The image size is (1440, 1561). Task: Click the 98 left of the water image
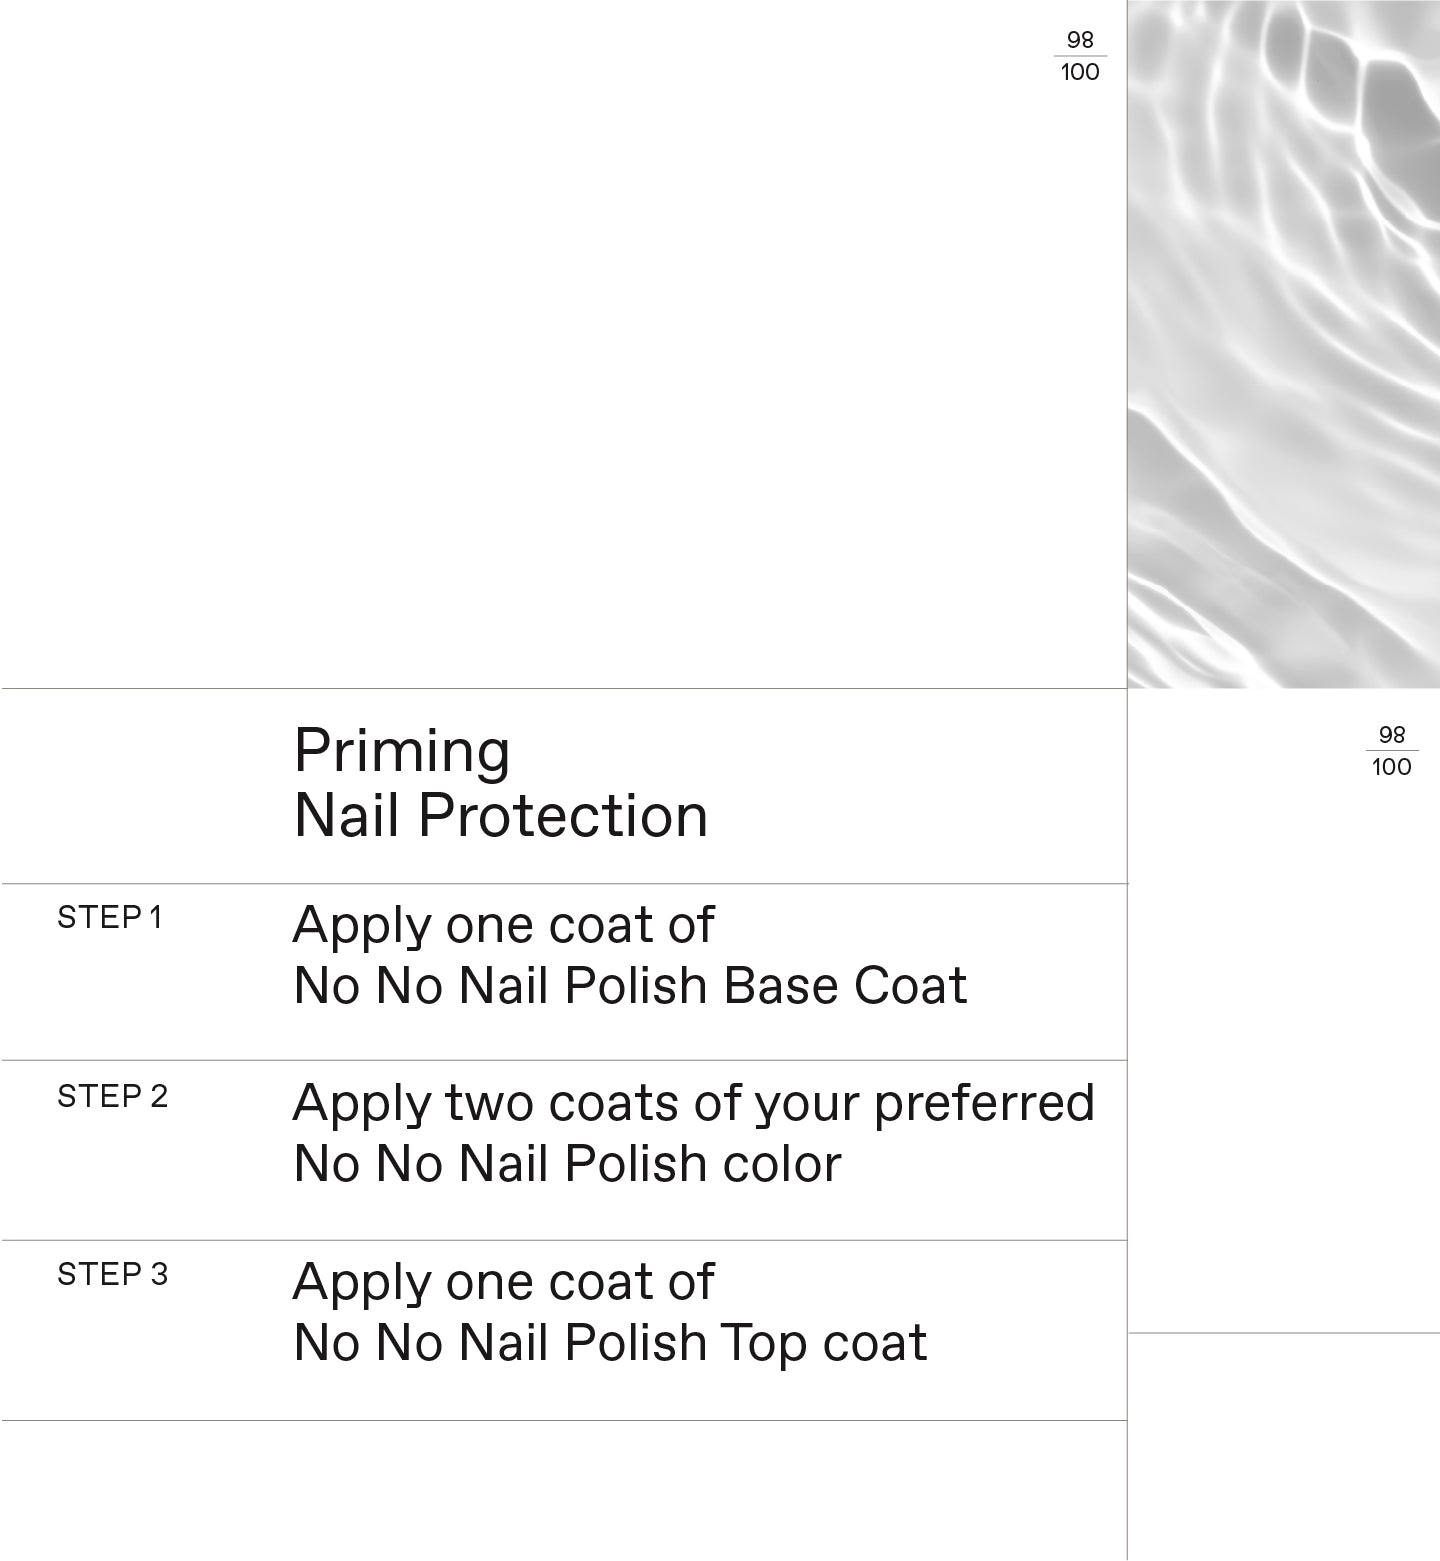coord(1080,40)
